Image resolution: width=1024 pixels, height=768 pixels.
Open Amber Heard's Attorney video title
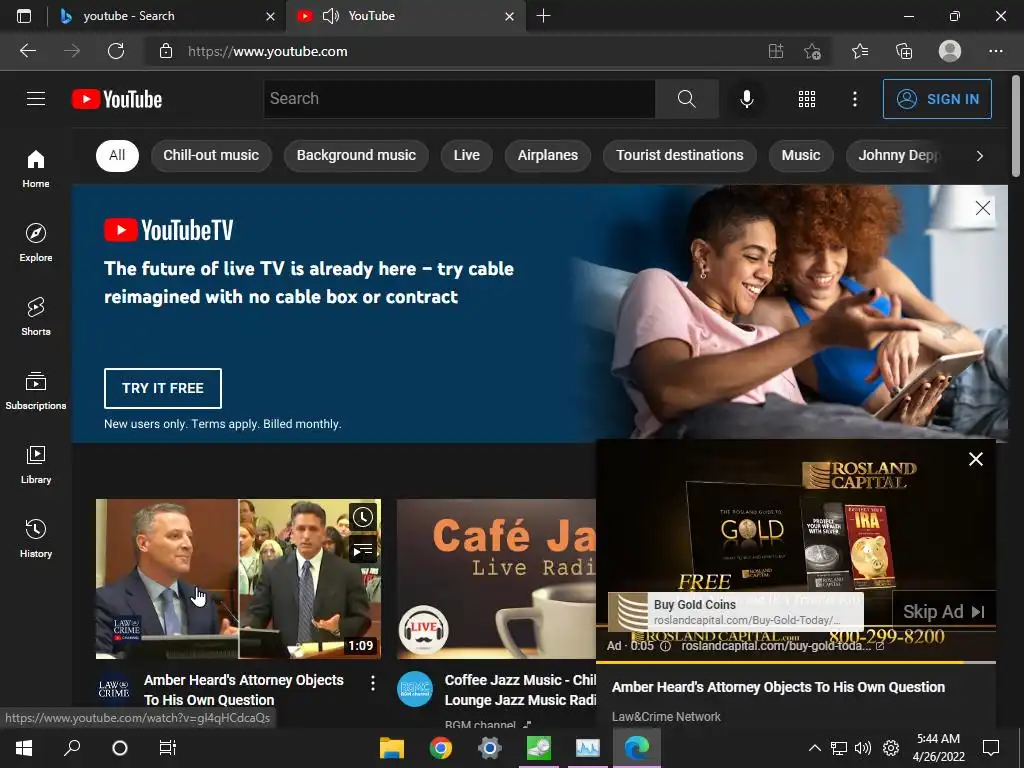tap(244, 690)
